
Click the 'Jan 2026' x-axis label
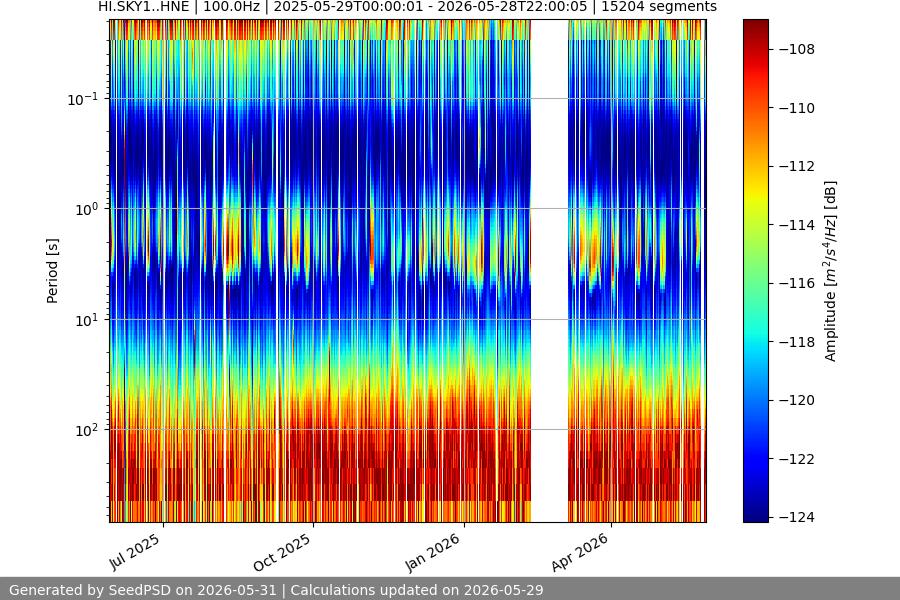pos(433,552)
